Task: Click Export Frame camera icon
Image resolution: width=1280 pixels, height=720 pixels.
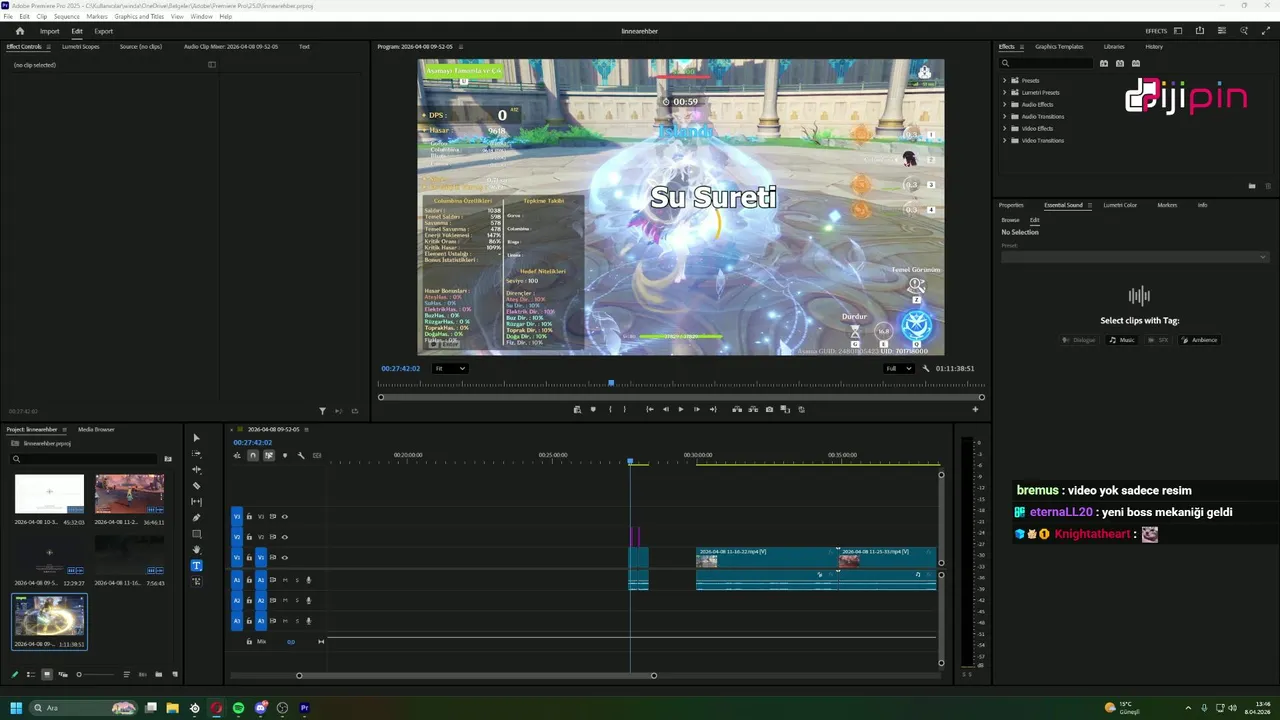Action: (x=769, y=409)
